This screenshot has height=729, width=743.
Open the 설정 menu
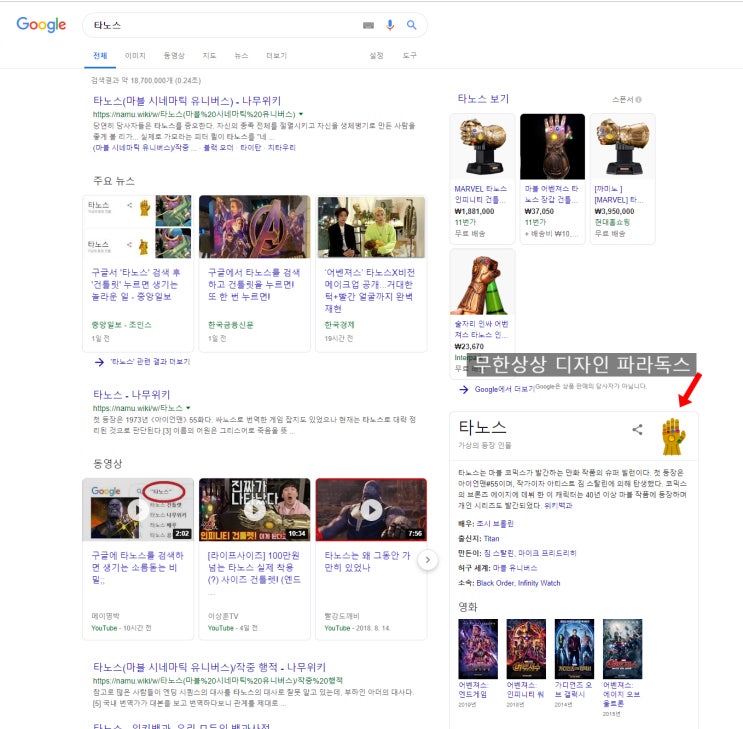(x=376, y=55)
